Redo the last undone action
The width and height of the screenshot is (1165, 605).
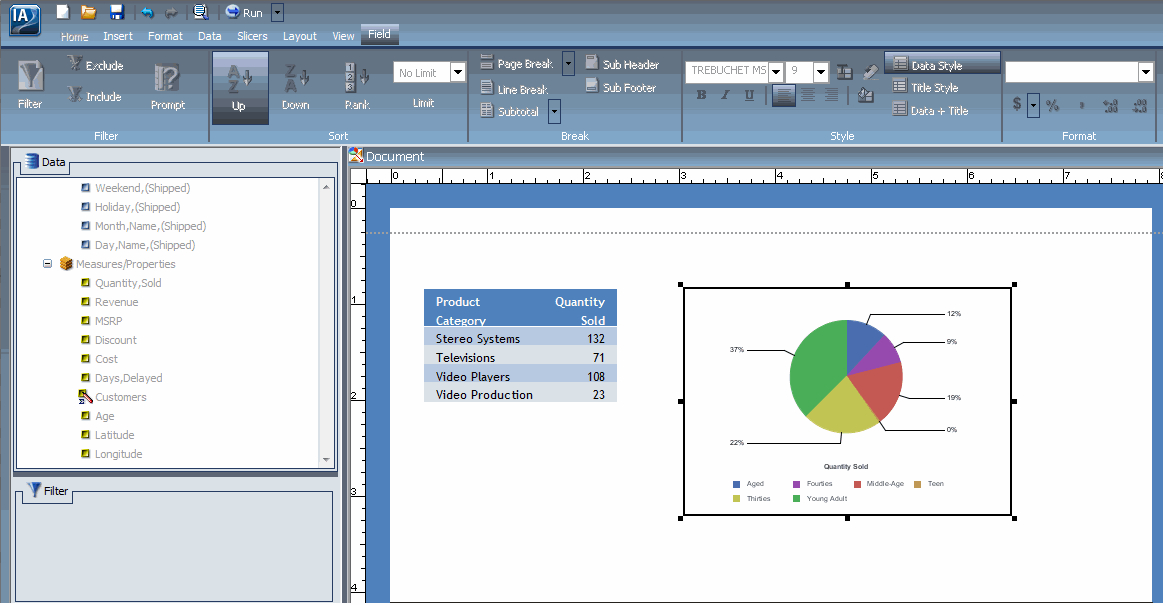[x=172, y=13]
